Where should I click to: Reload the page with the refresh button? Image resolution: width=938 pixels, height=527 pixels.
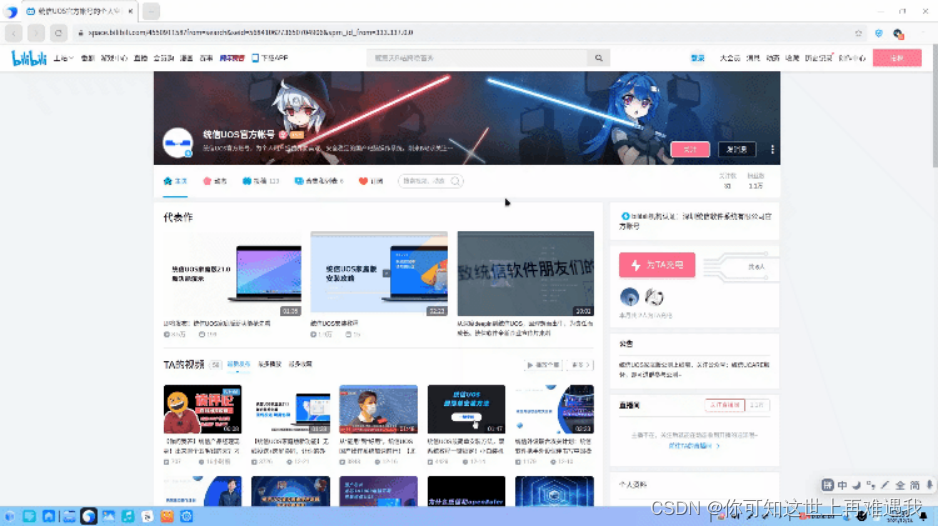pos(58,33)
